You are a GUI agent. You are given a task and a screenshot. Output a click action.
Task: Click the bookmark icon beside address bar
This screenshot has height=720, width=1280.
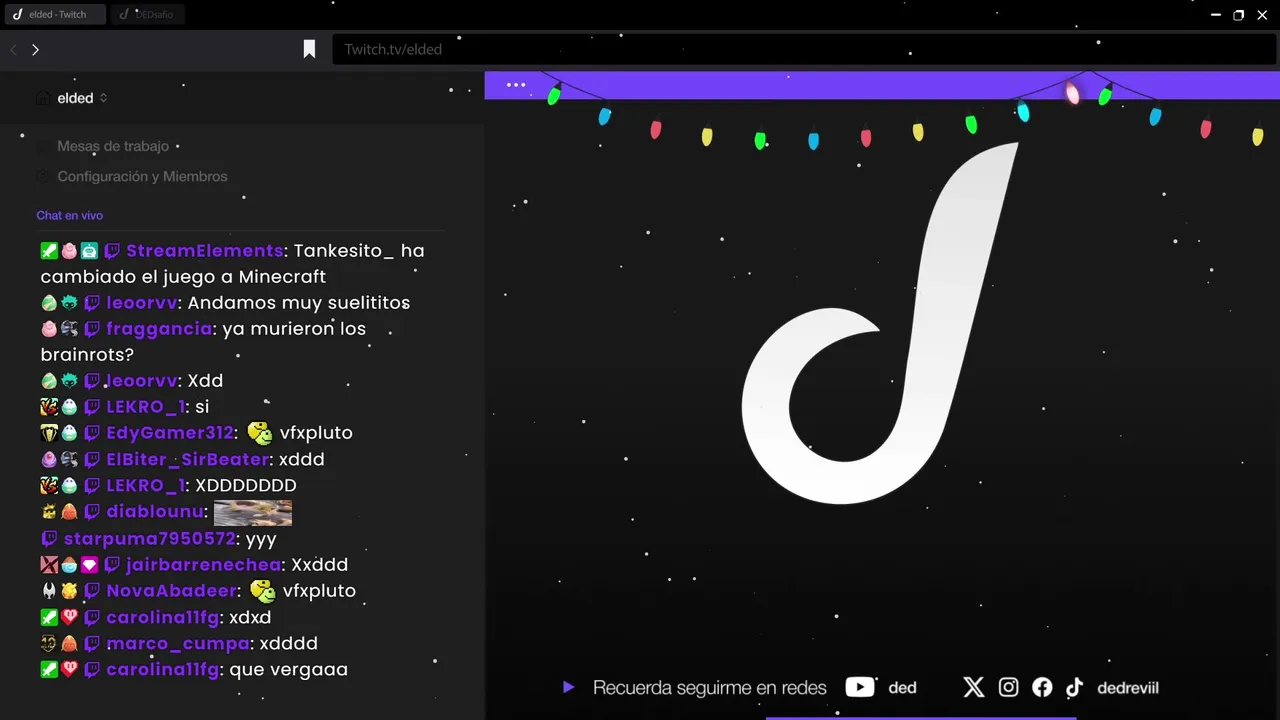310,49
